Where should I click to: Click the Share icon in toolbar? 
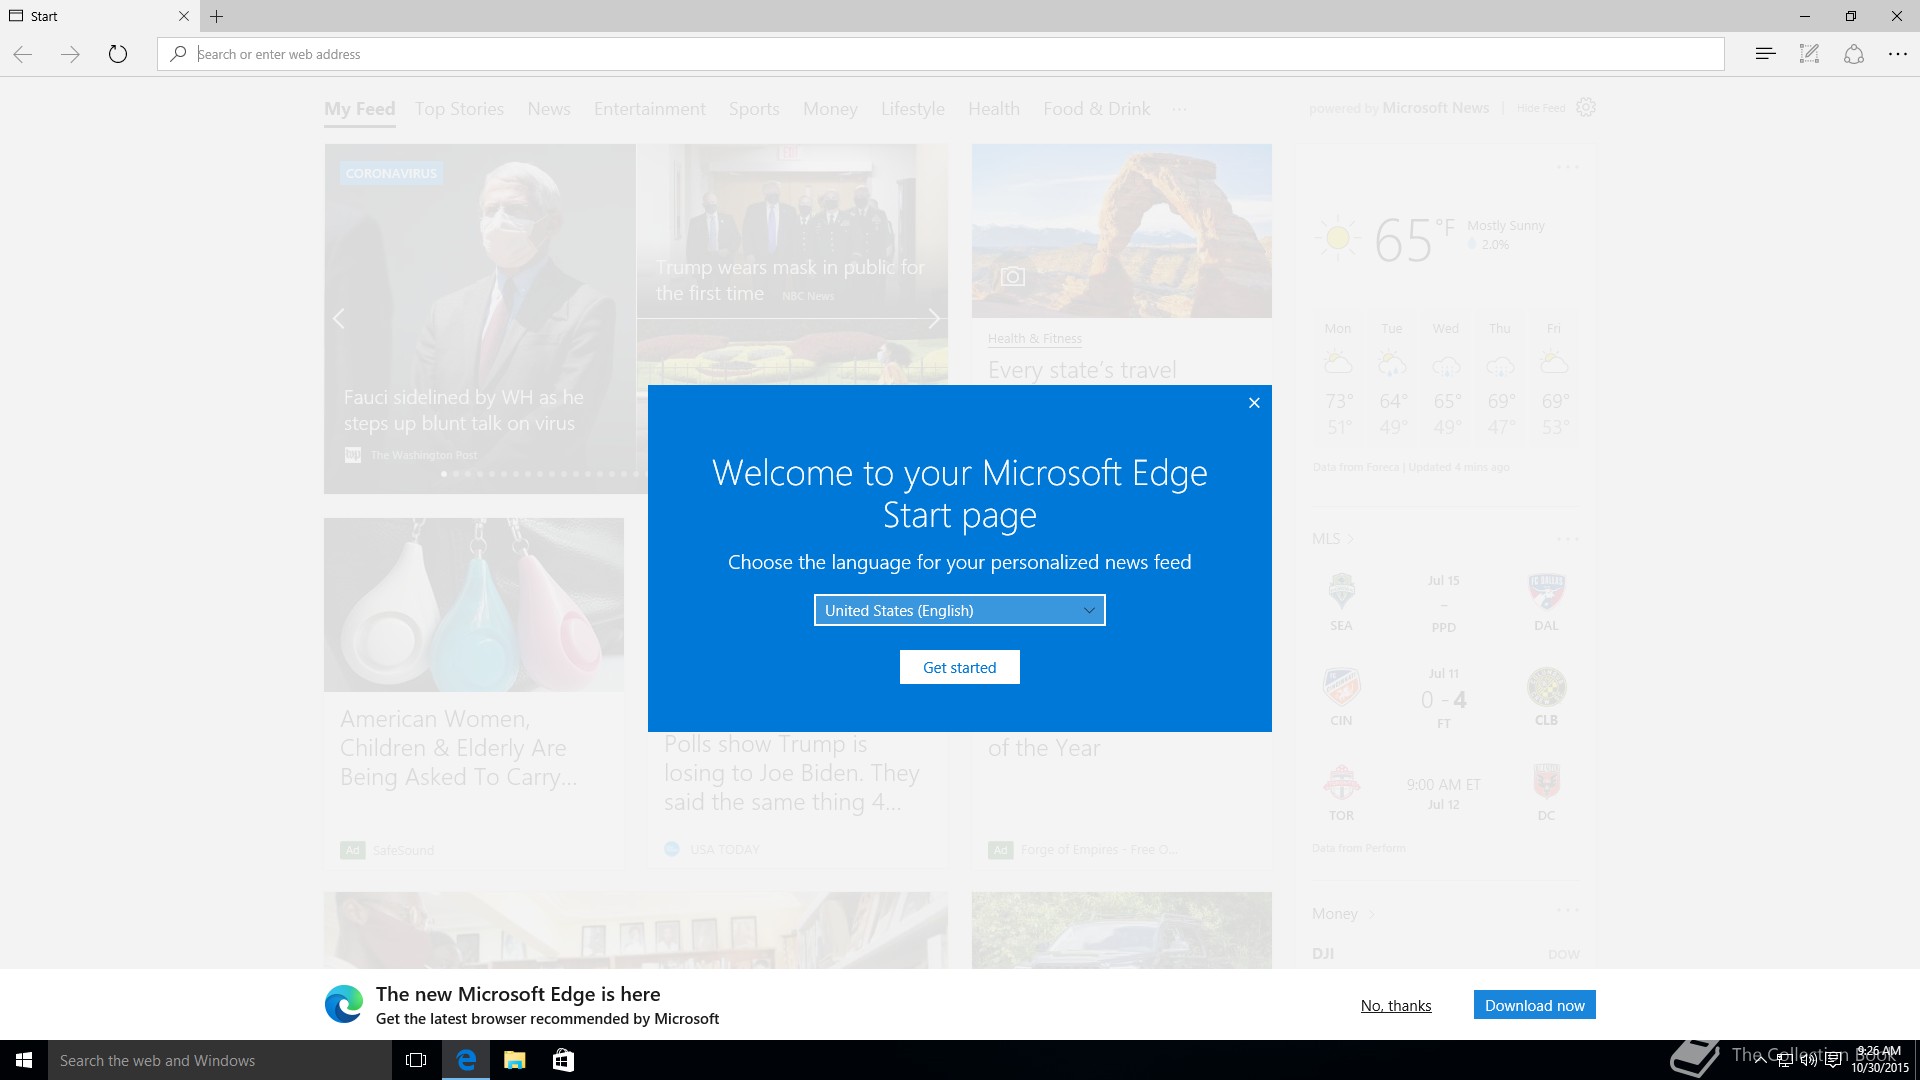click(1853, 54)
